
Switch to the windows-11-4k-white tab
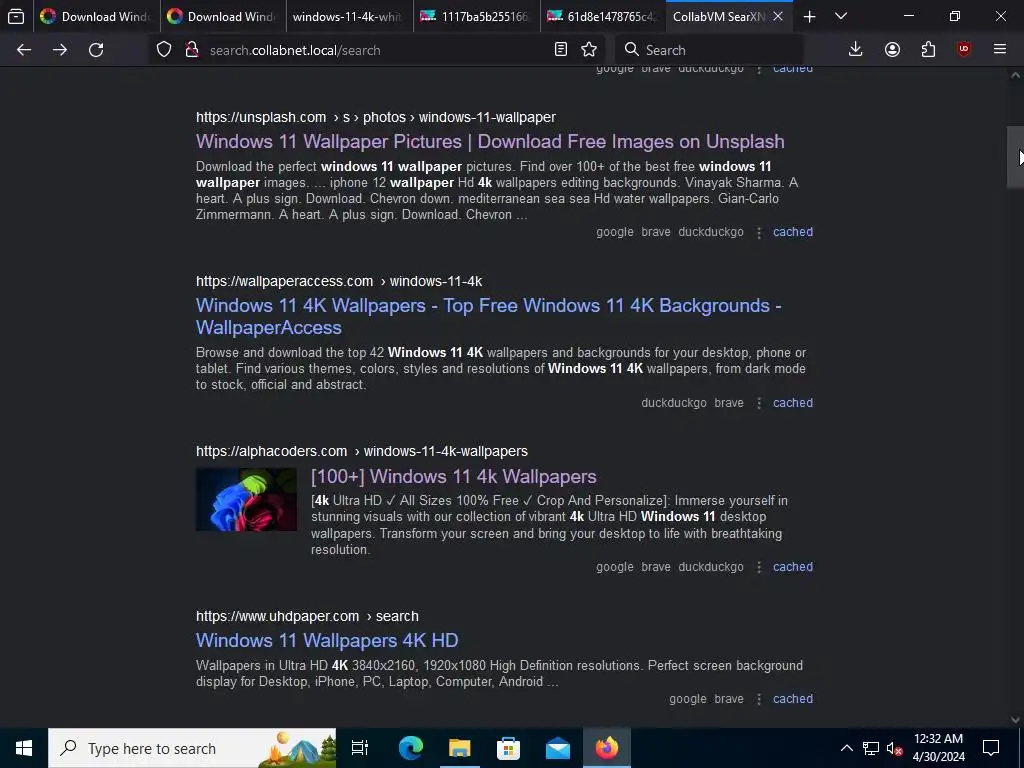pos(350,16)
